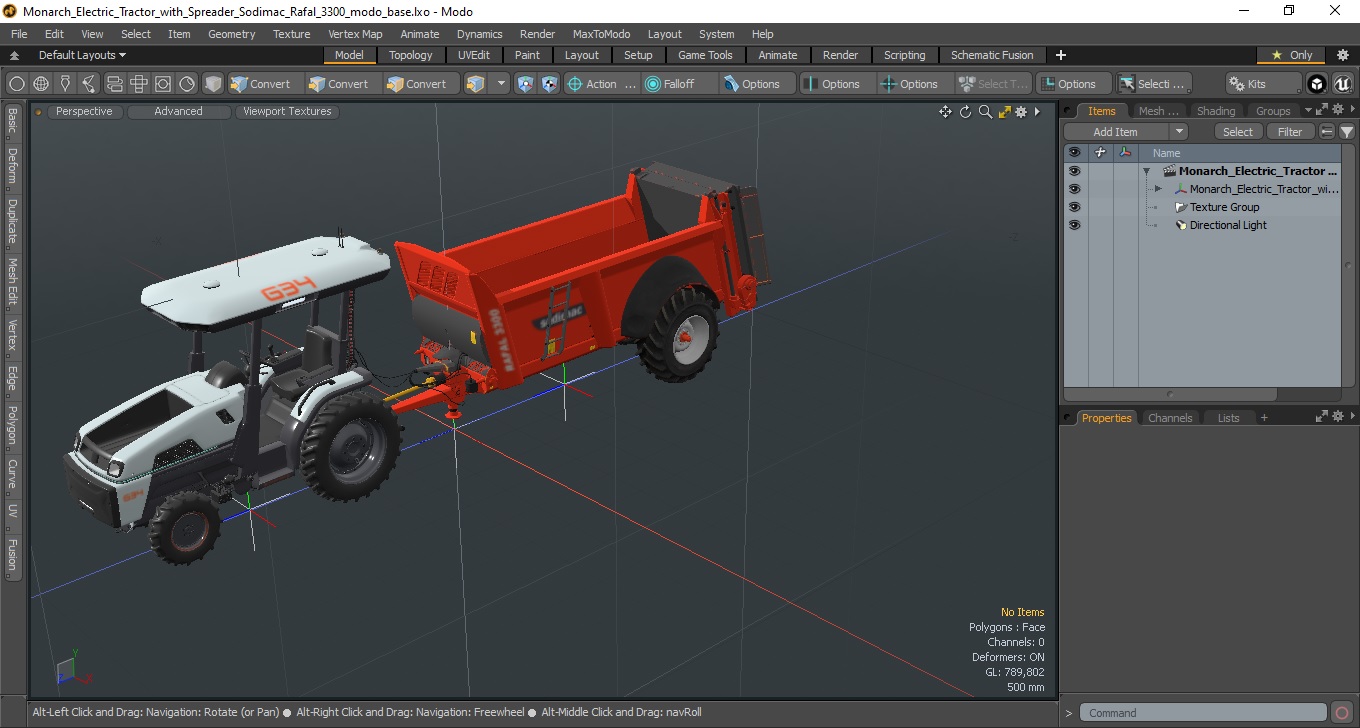Switch to the Channels tab
Image resolution: width=1360 pixels, height=728 pixels.
click(x=1170, y=418)
